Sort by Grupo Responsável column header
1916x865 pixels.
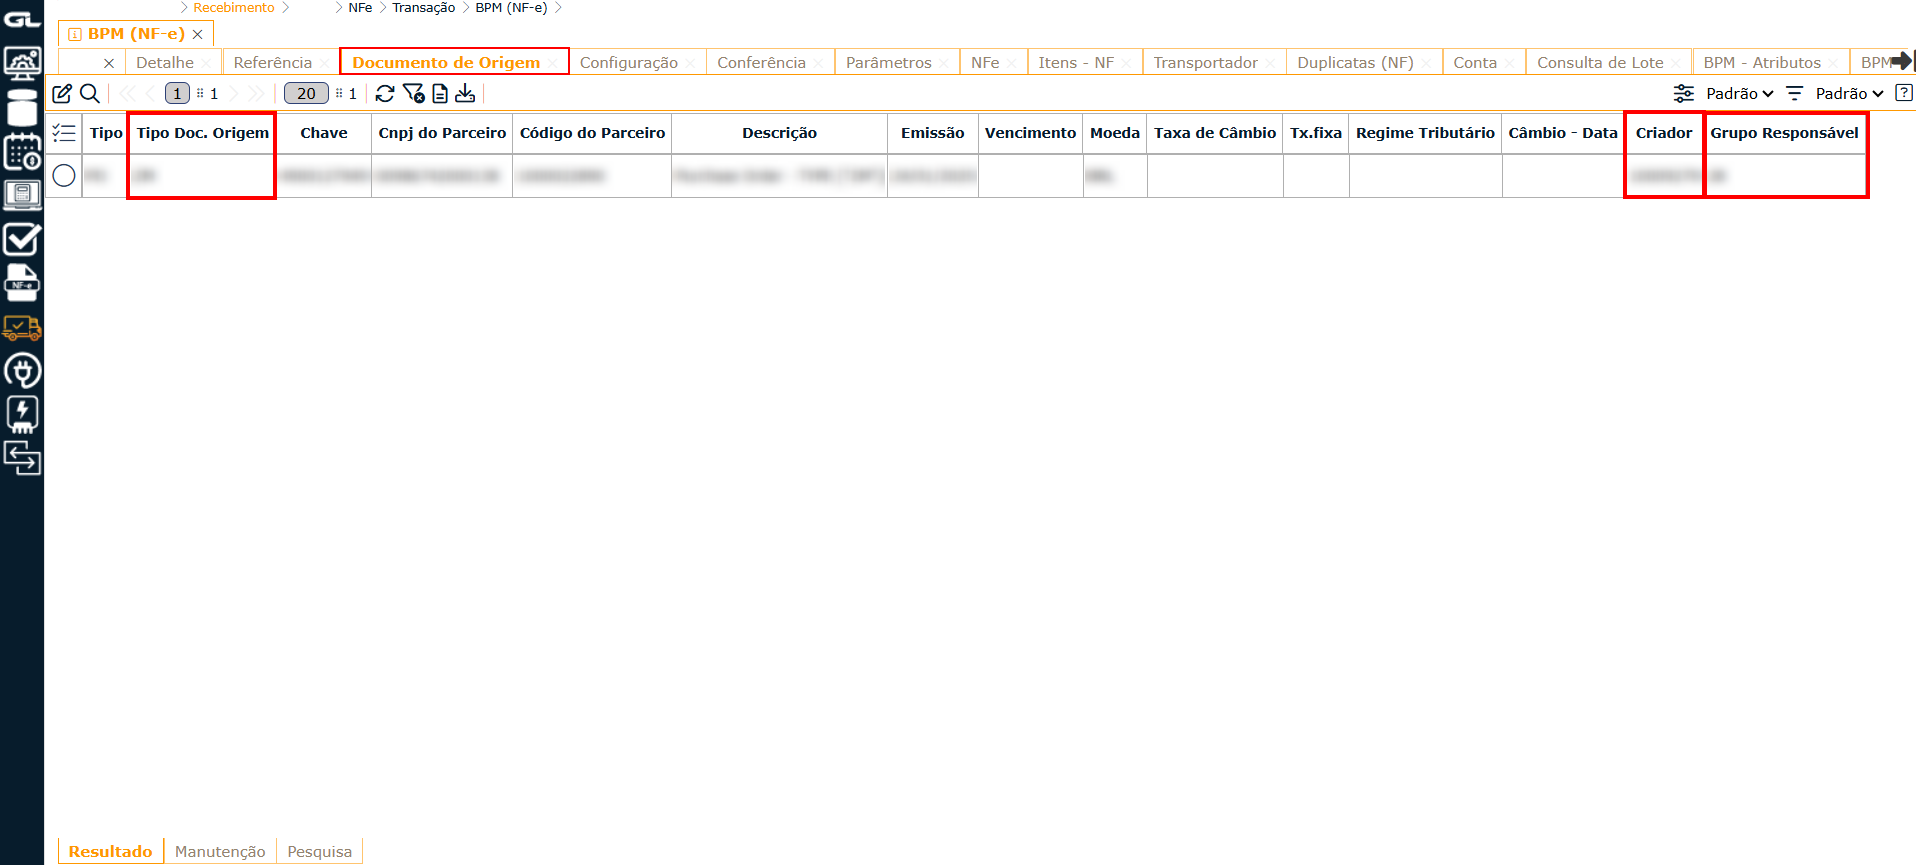pos(1784,133)
